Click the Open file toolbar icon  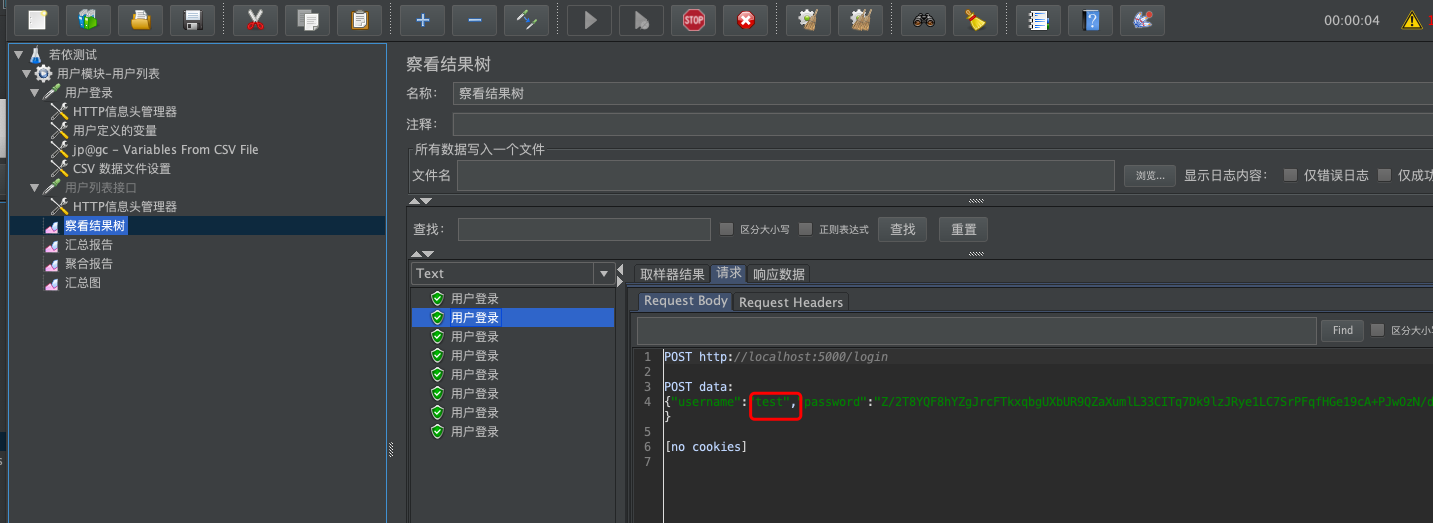pyautogui.click(x=141, y=19)
